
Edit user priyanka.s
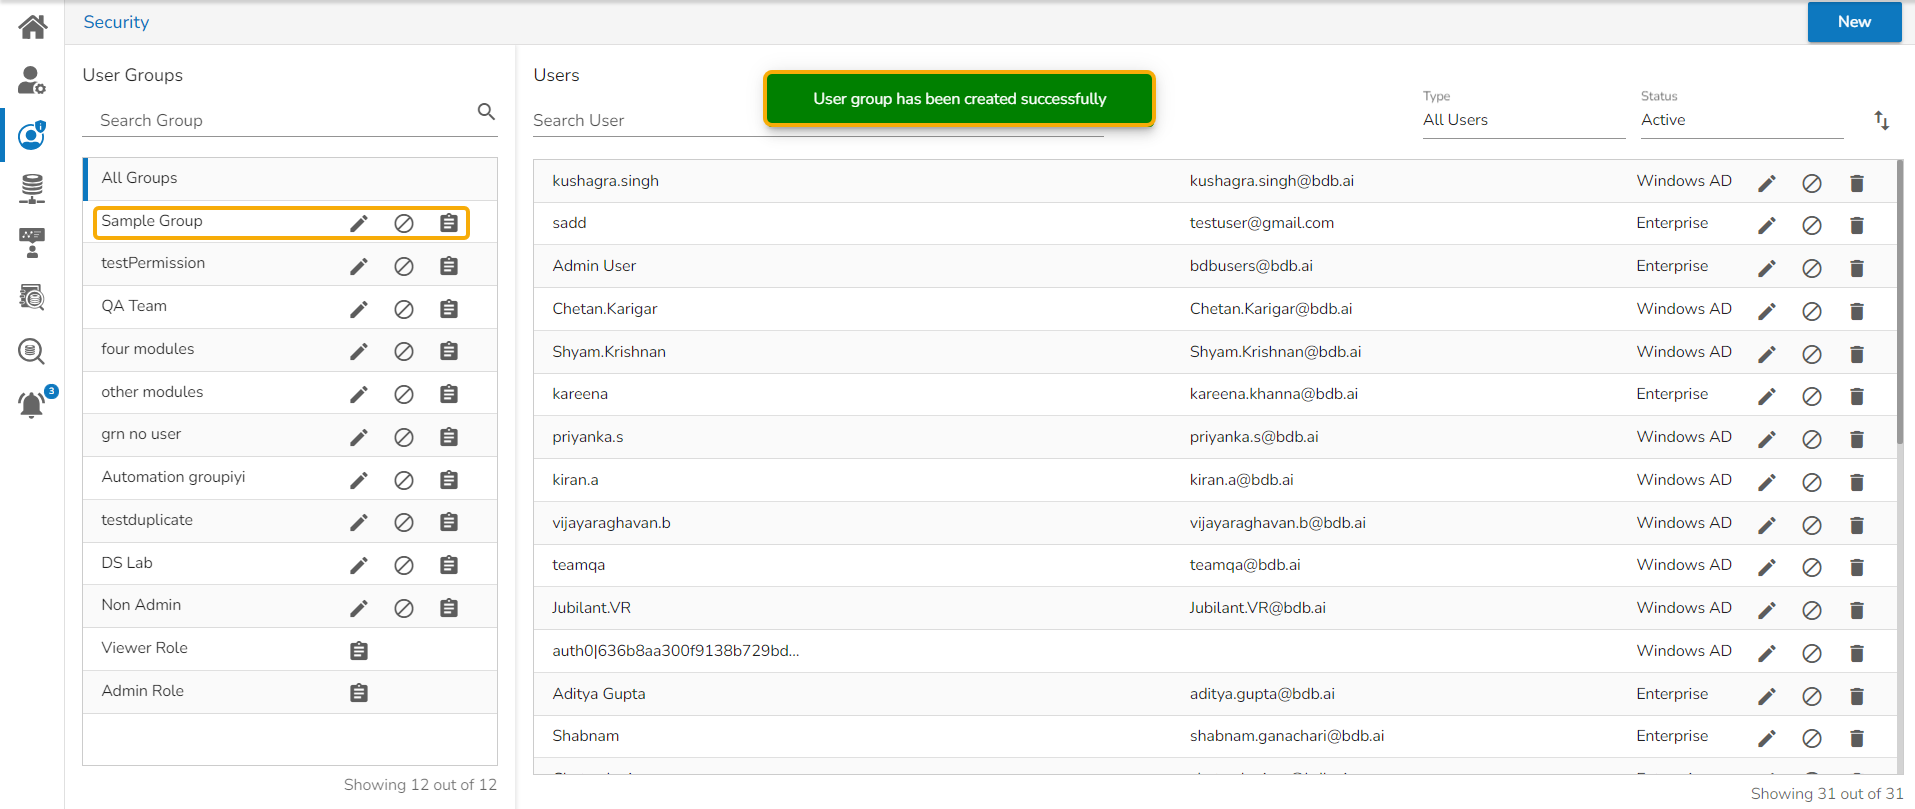tap(1767, 439)
